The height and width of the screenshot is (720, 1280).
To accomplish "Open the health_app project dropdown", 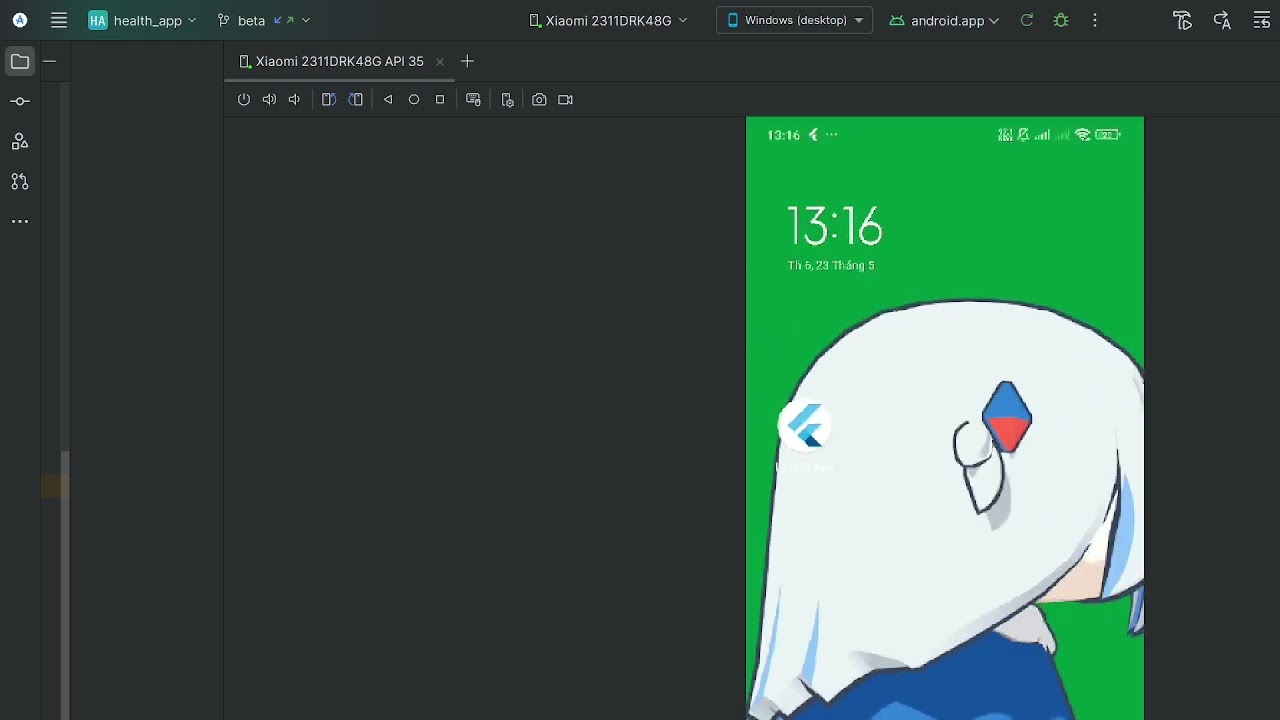I will (143, 20).
